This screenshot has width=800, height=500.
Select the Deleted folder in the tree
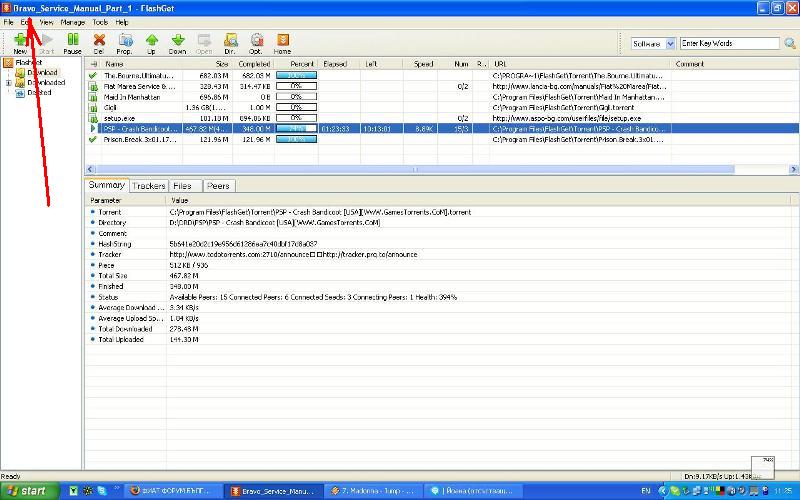point(39,92)
